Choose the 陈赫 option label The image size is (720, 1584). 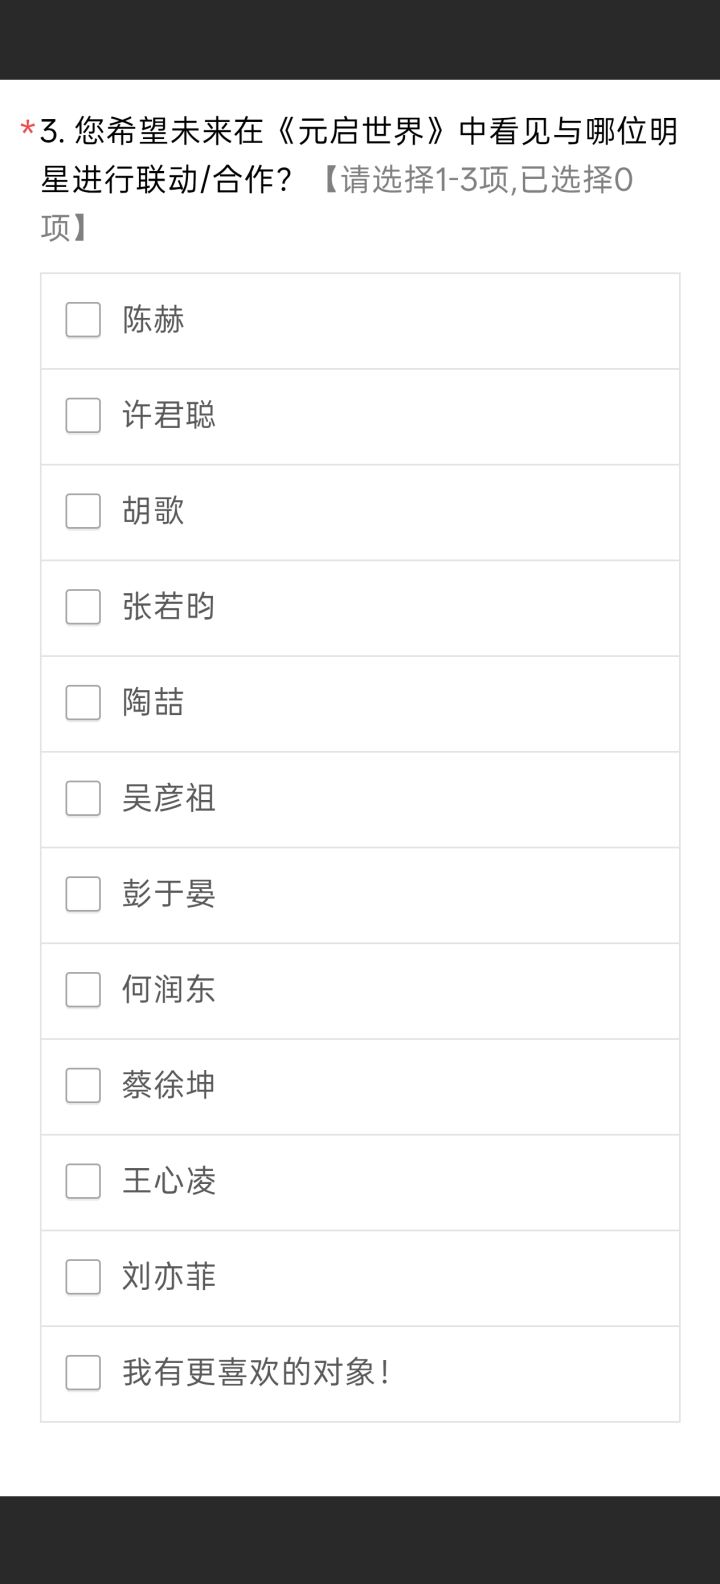tap(153, 320)
